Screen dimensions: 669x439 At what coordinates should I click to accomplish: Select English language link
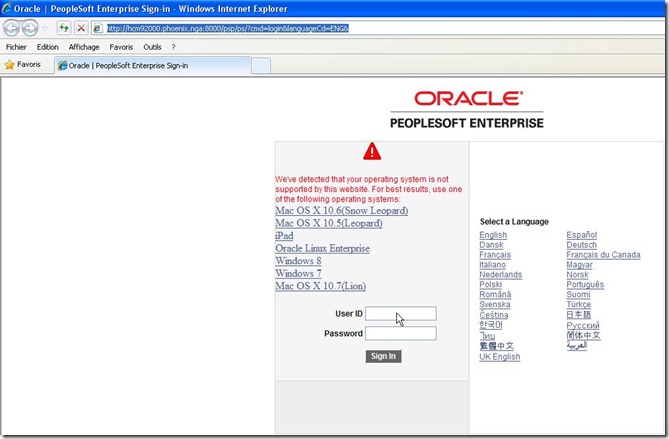point(493,235)
